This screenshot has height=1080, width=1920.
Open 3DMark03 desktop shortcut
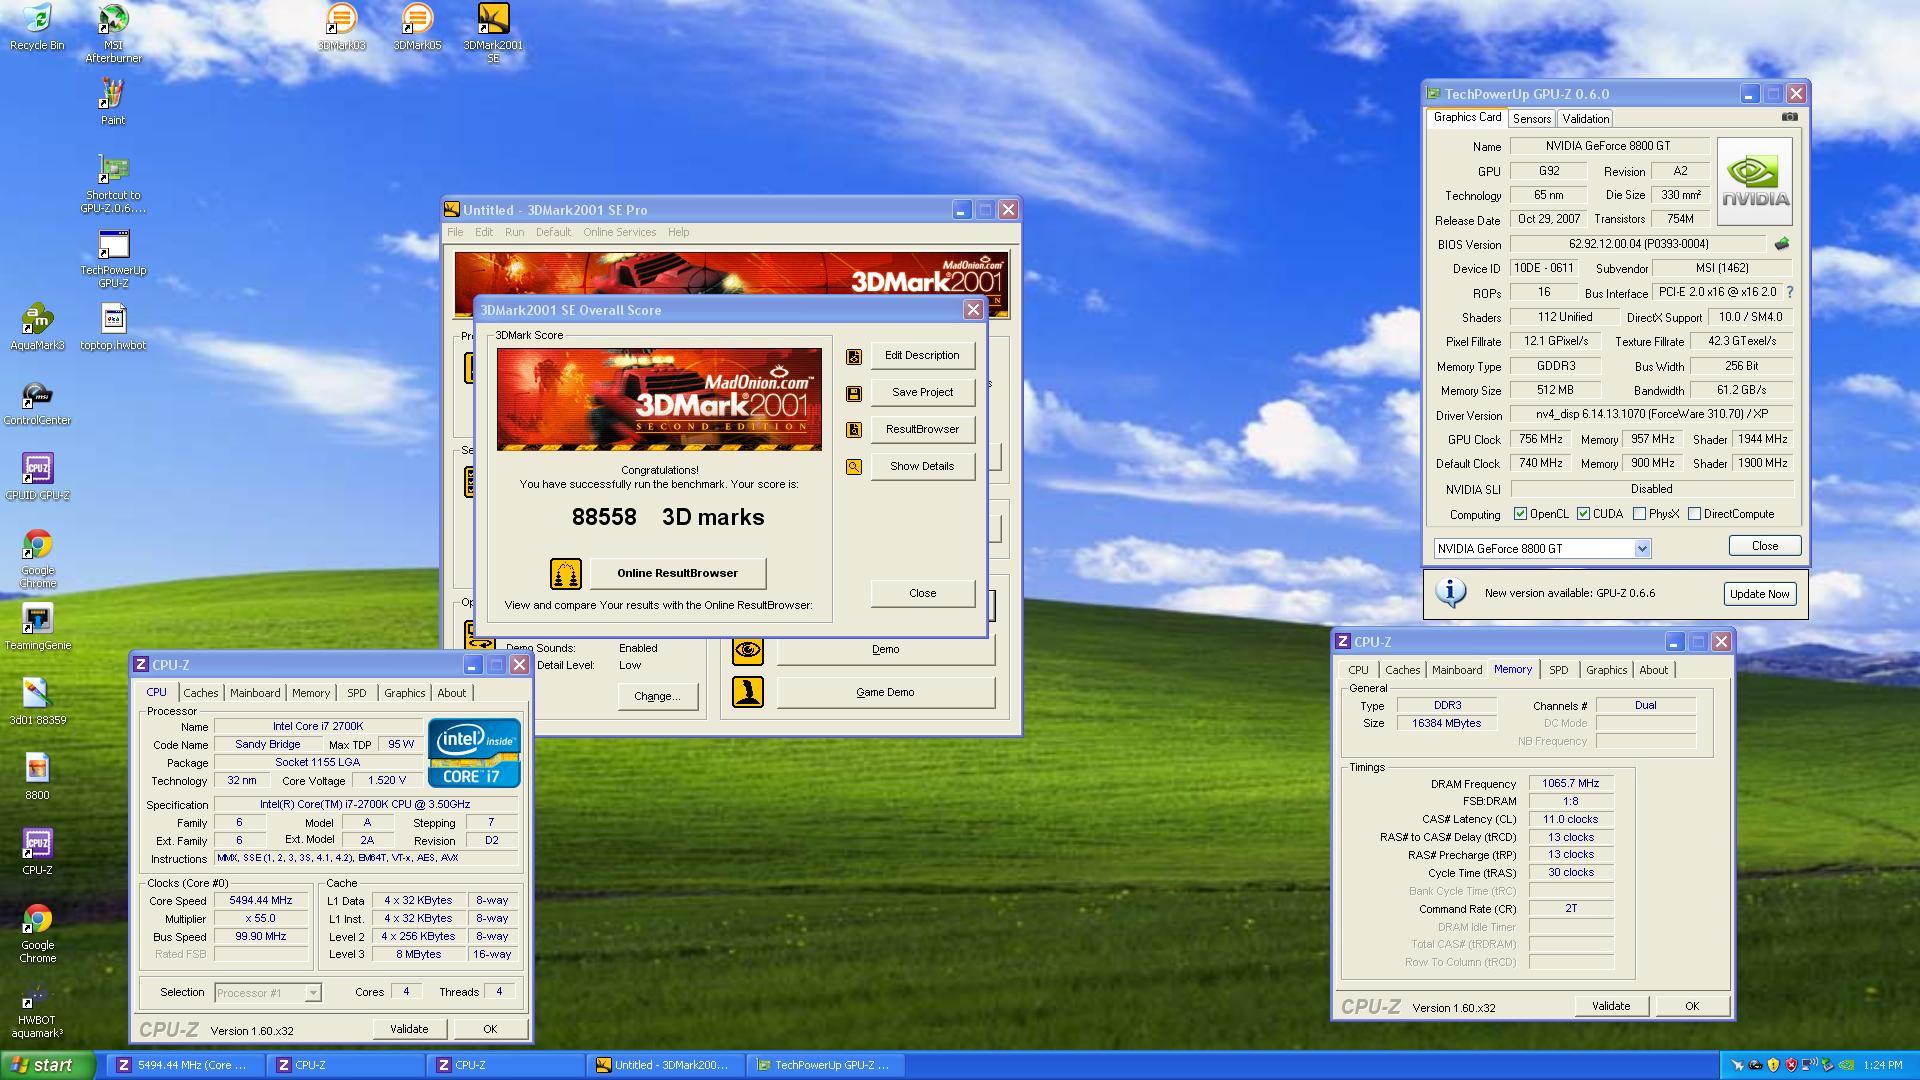pos(341,27)
